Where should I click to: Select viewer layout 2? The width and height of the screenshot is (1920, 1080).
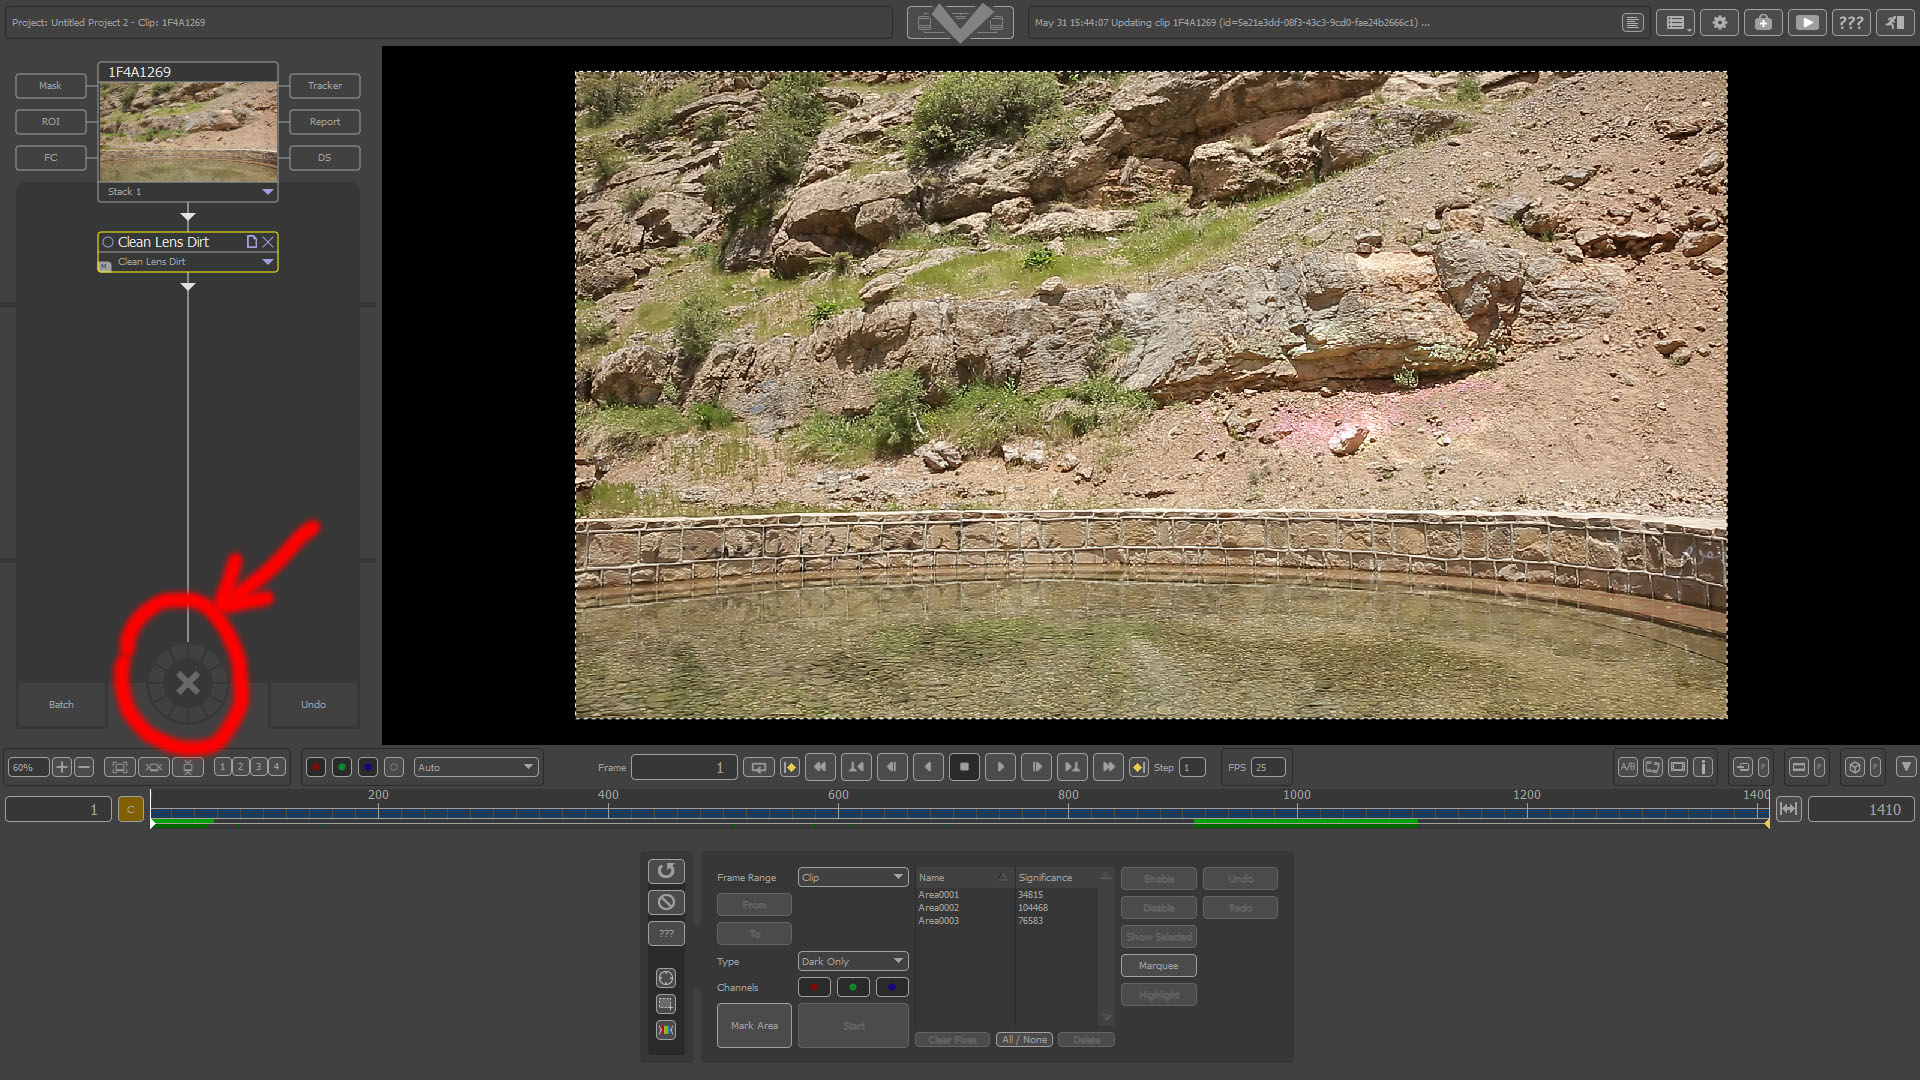(240, 767)
